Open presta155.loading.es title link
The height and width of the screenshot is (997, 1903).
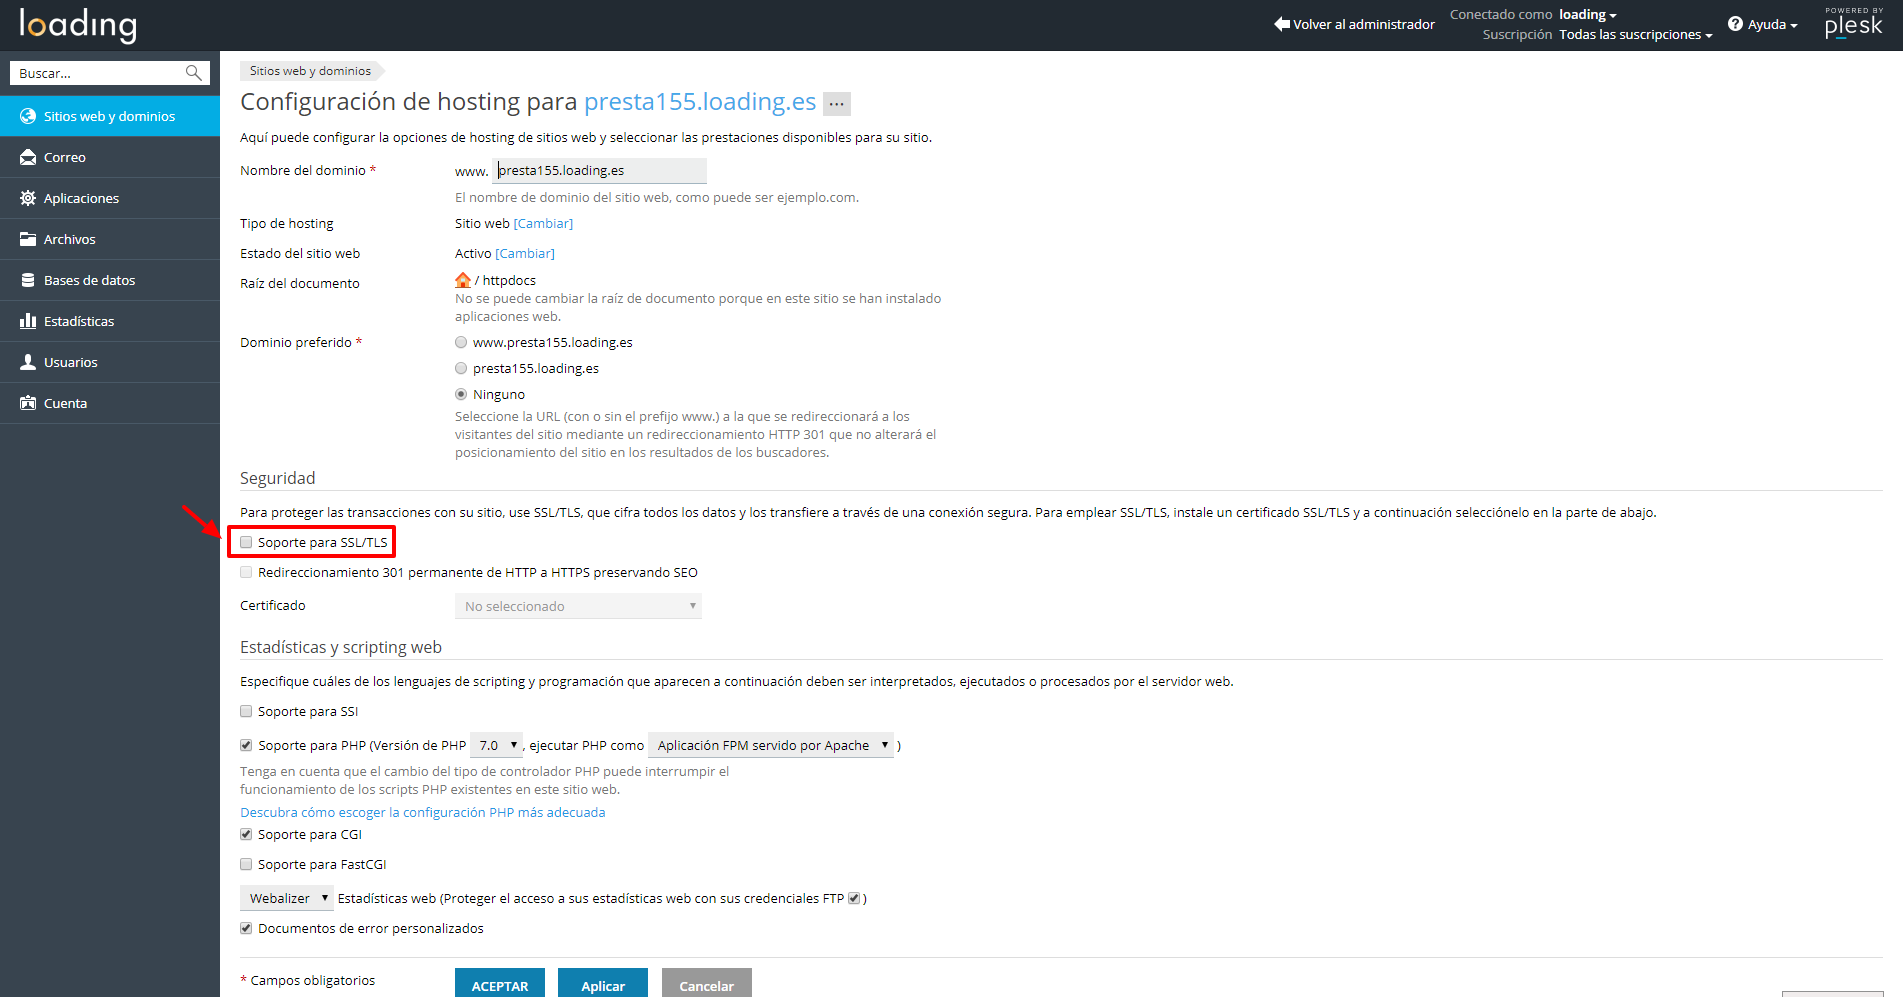point(700,102)
